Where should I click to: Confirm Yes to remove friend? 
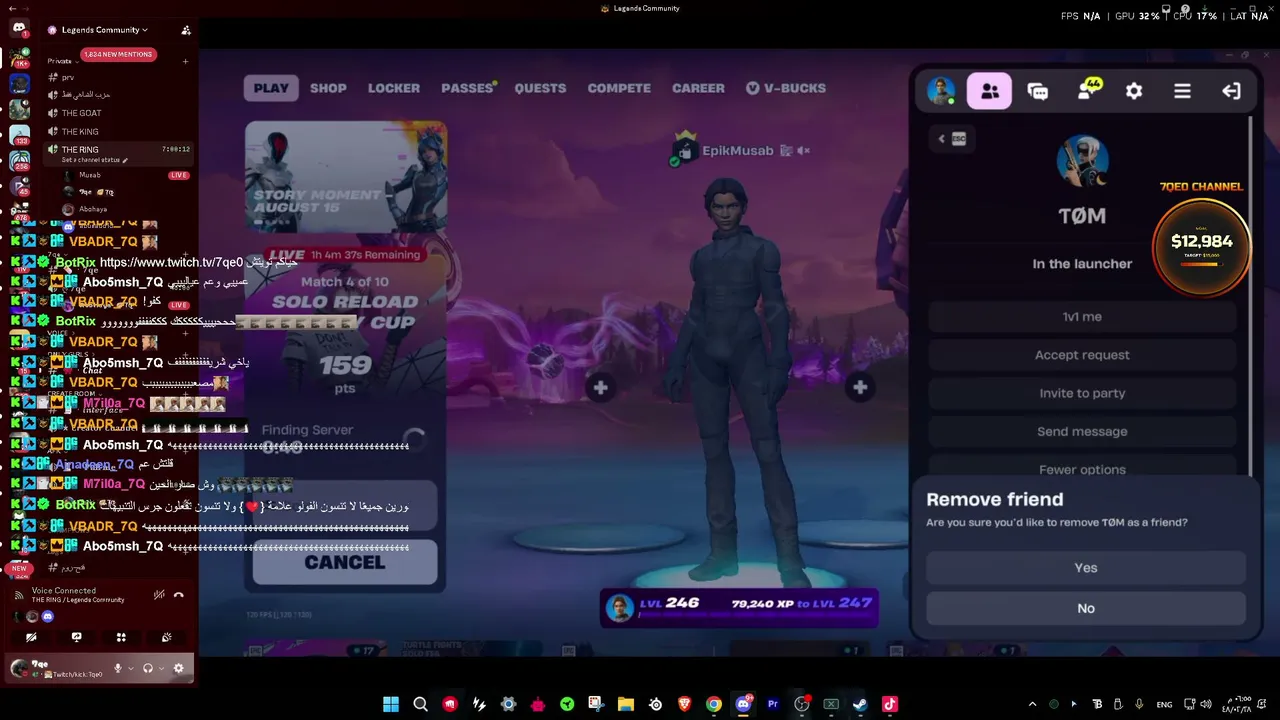pyautogui.click(x=1086, y=568)
